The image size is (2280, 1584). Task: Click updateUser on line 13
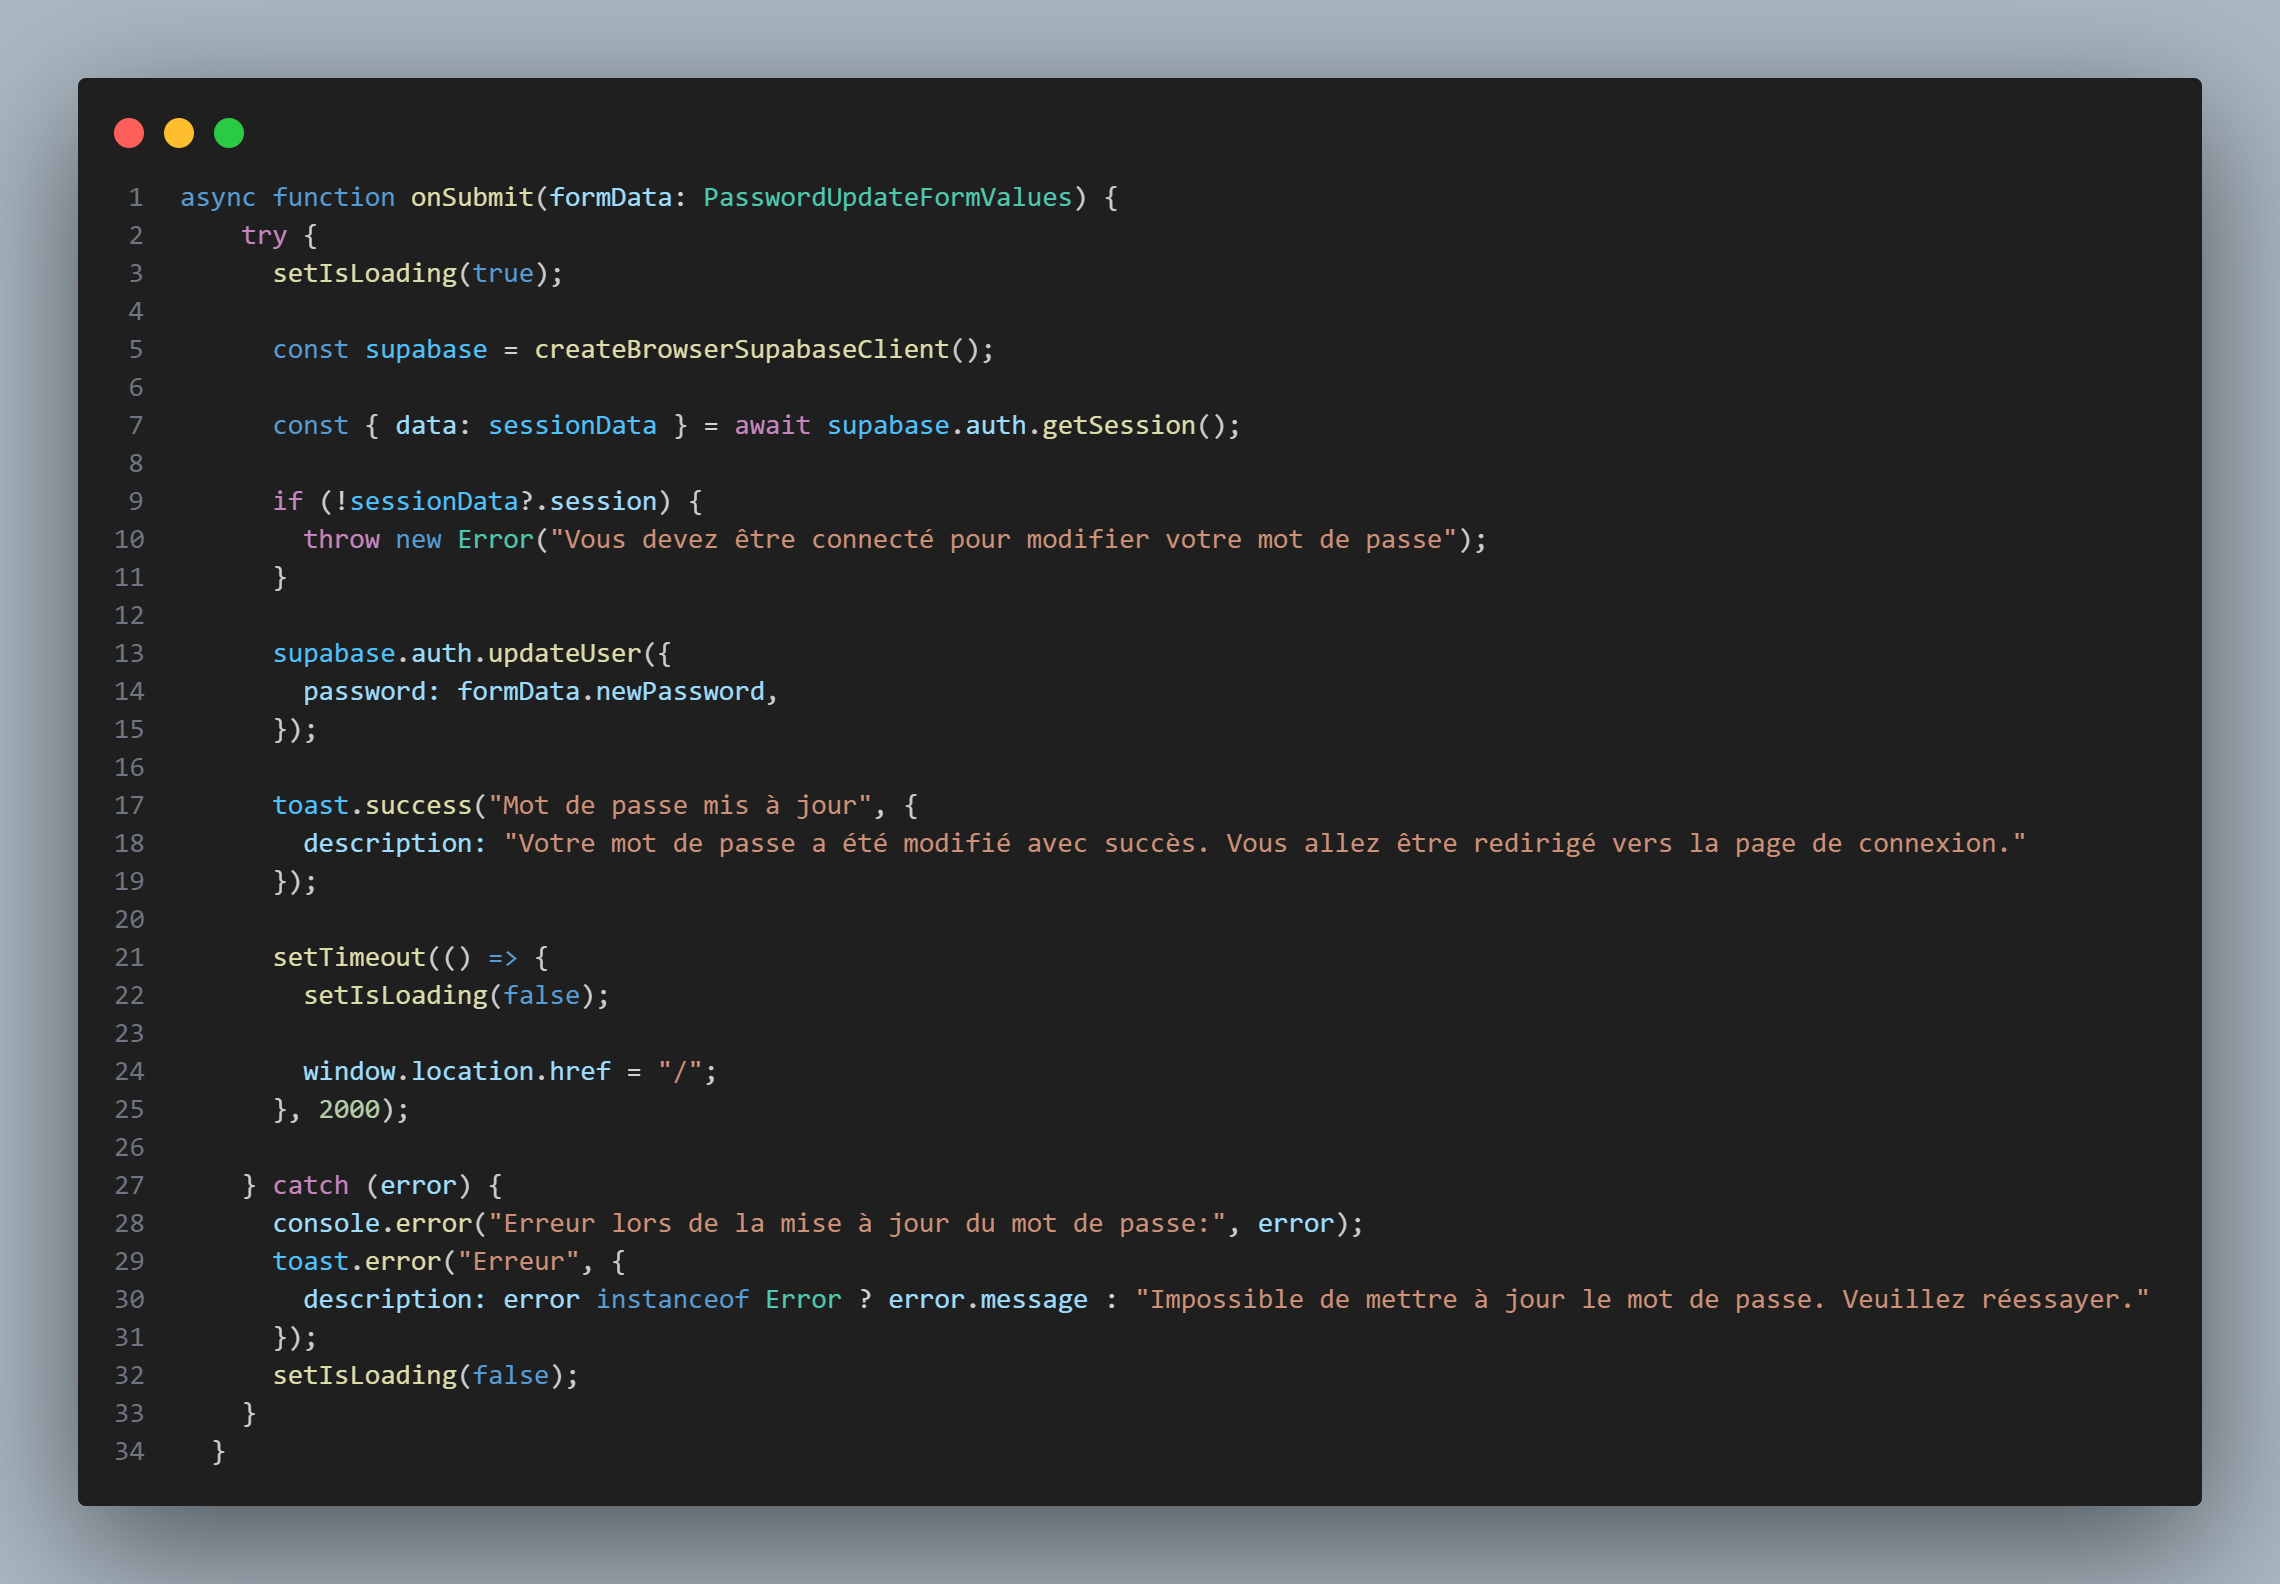[564, 653]
